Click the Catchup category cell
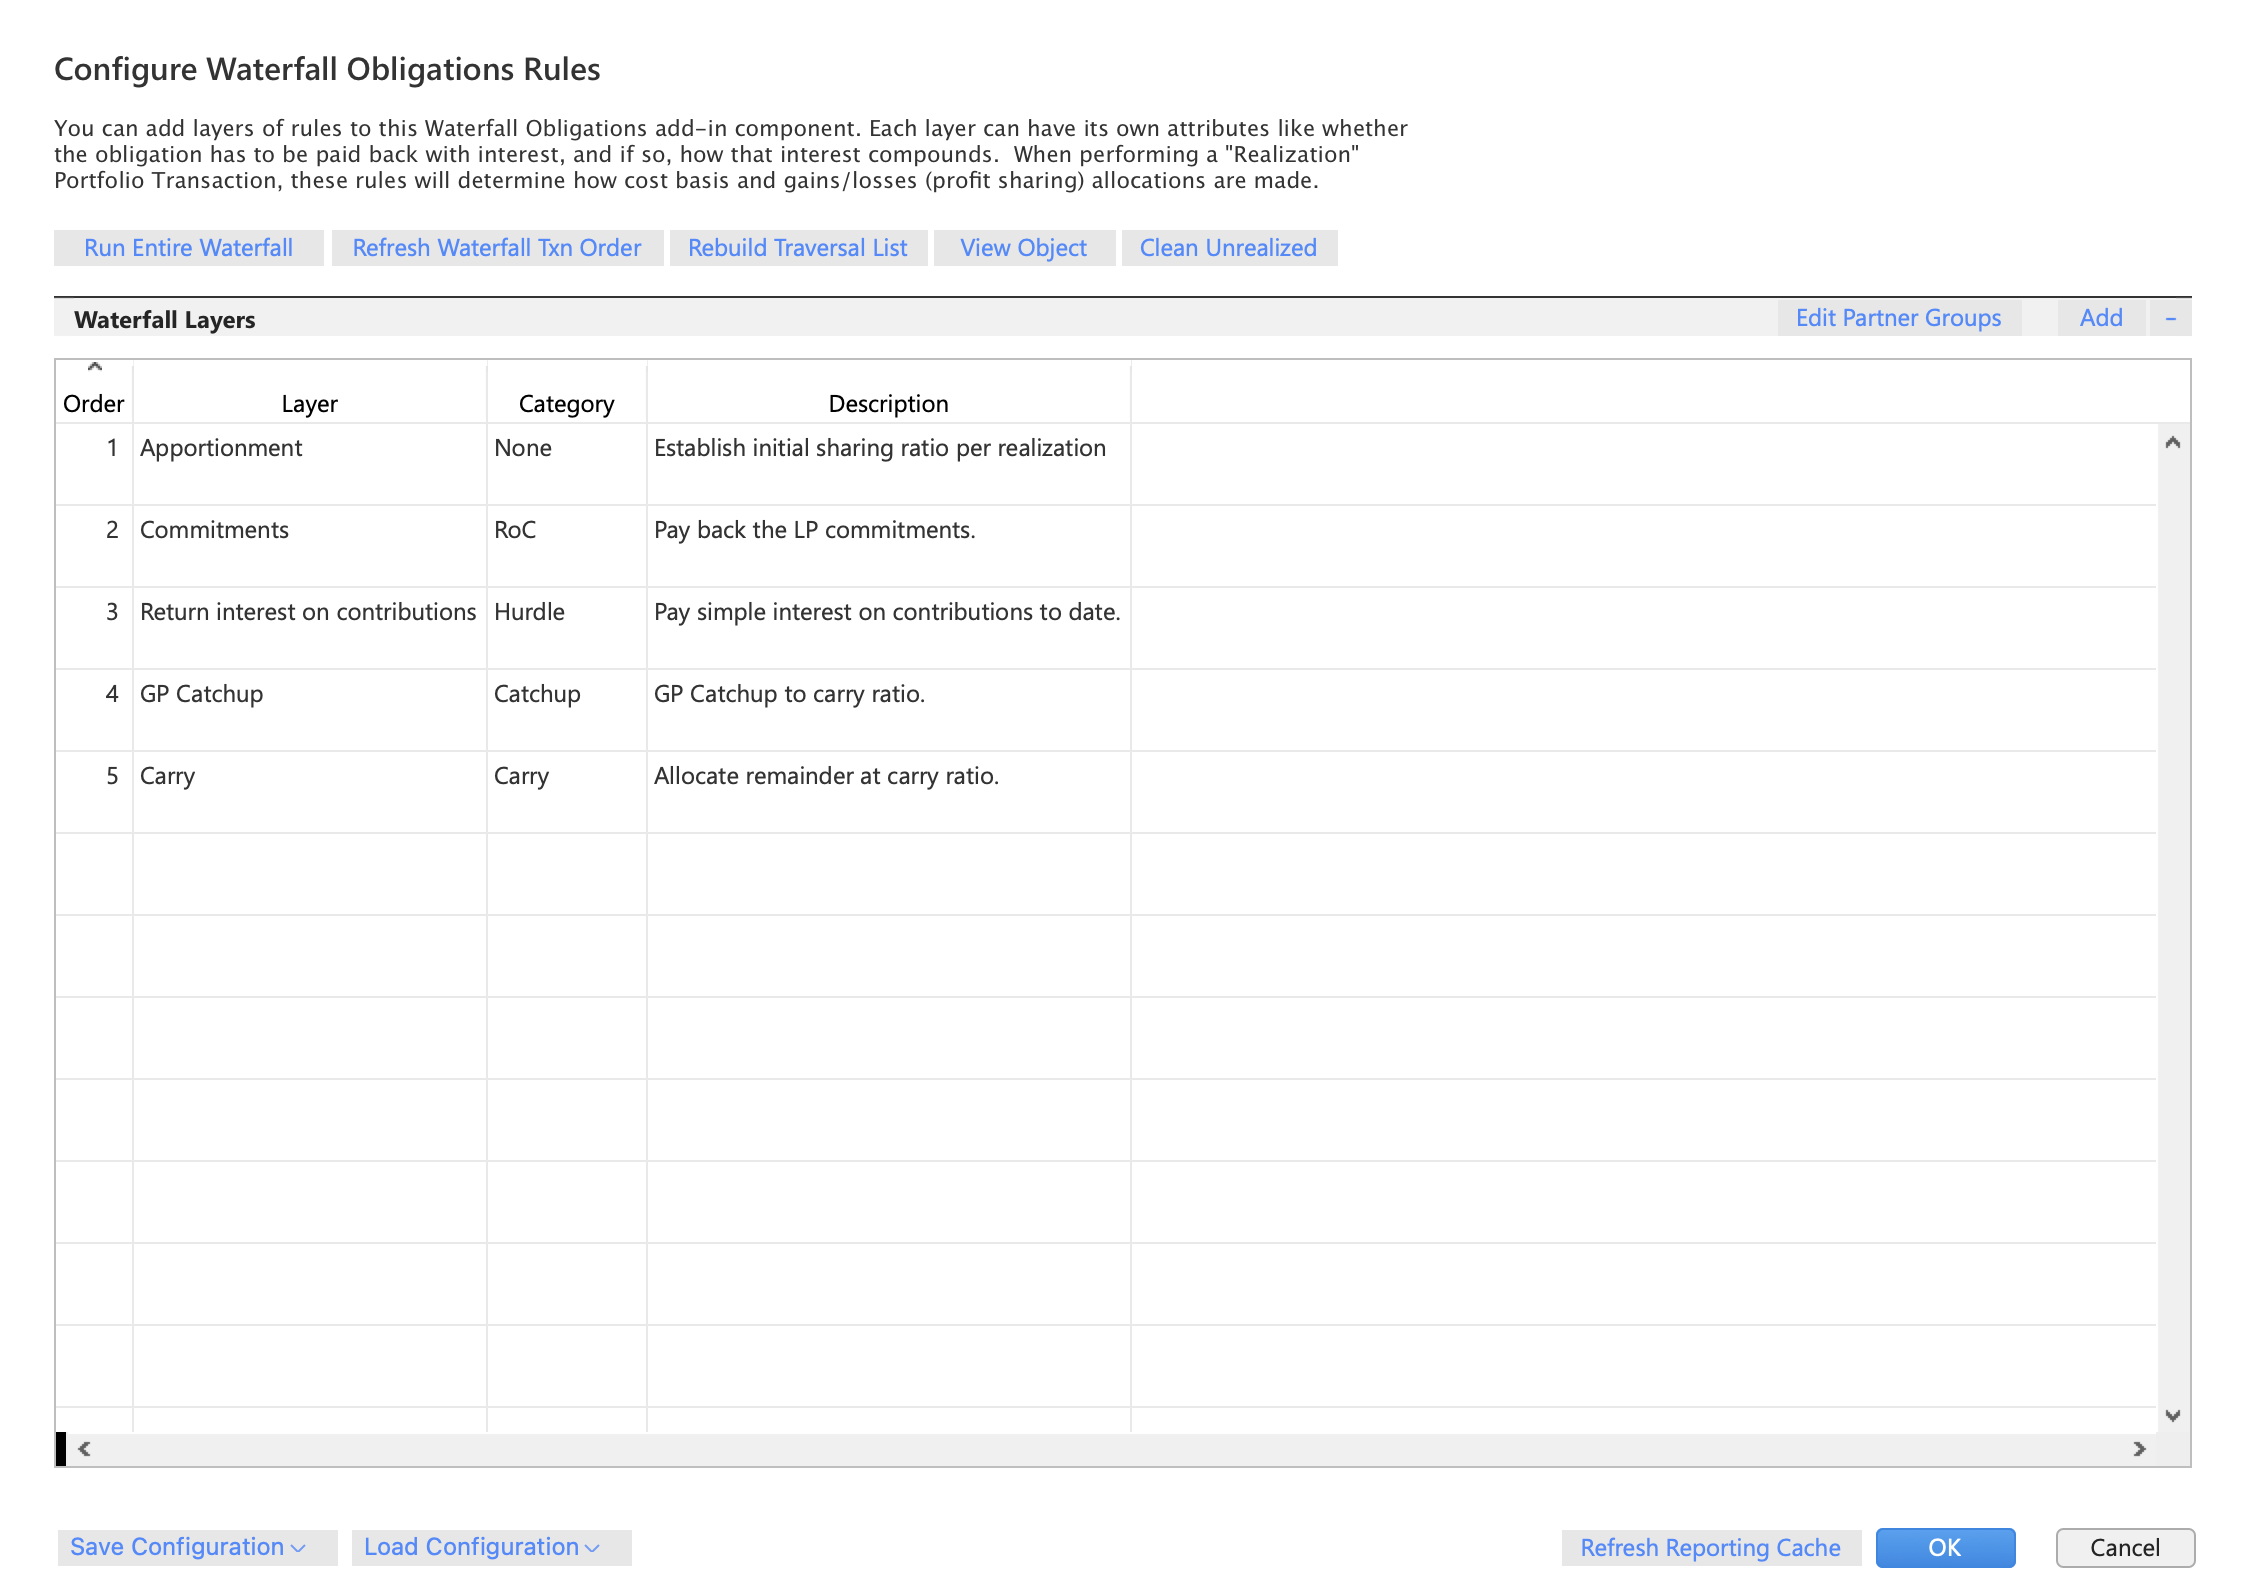Viewport: 2258px width, 1594px height. pos(566,709)
